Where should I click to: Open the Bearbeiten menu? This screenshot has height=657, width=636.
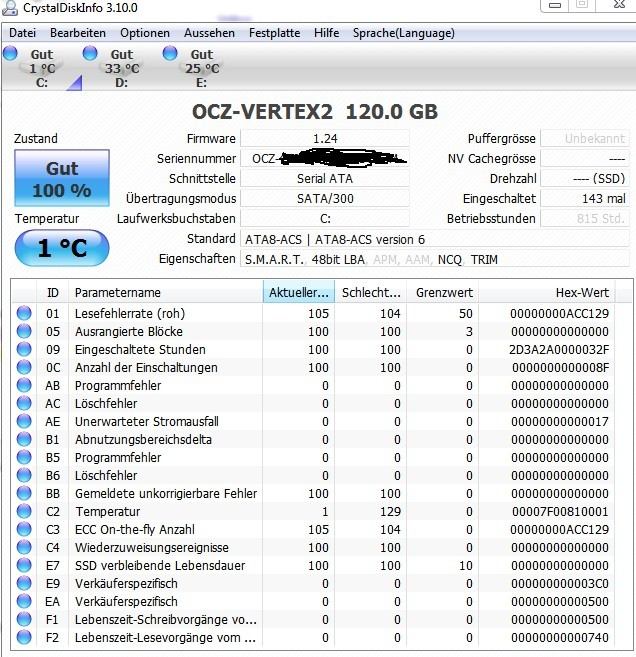[78, 33]
